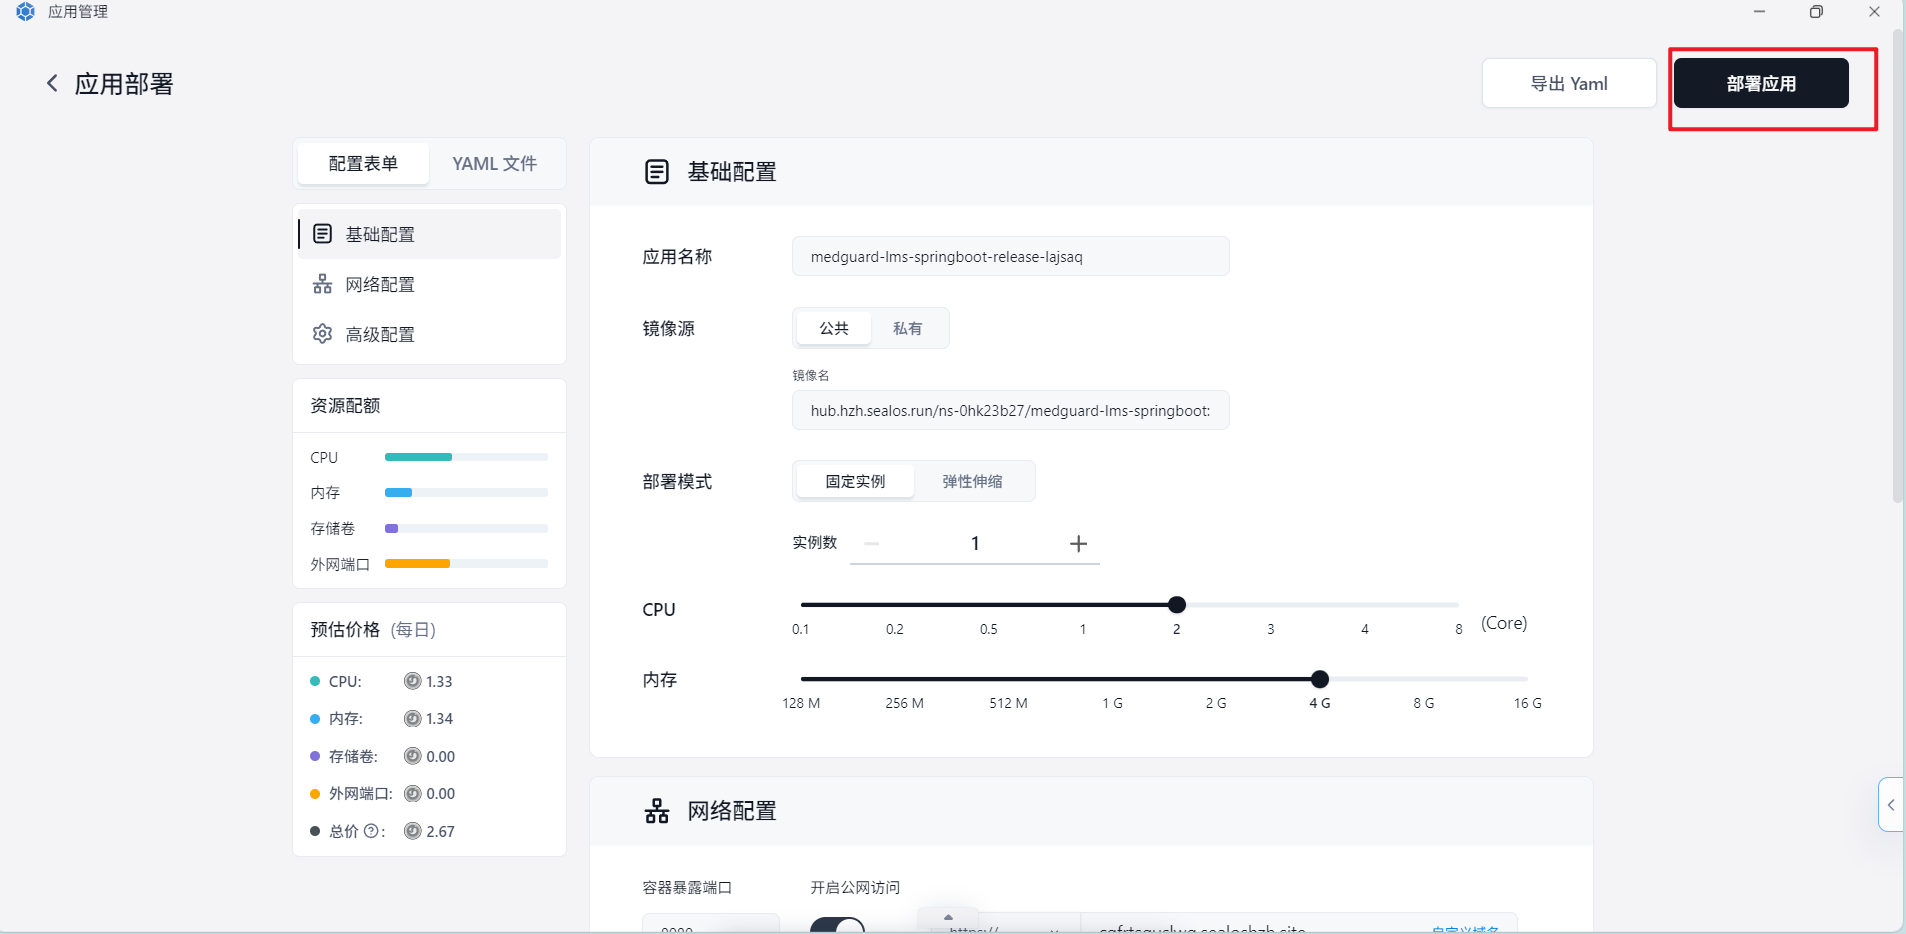1906x934 pixels.
Task: Click the 容器暴露端口 label
Action: coord(687,887)
